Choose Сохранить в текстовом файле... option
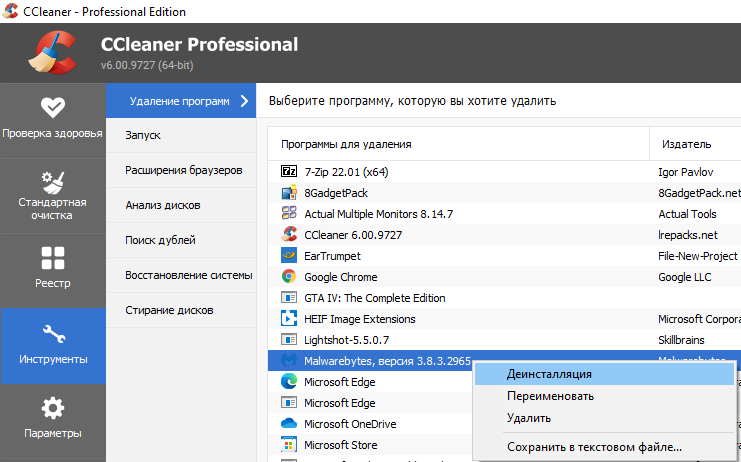 click(604, 446)
